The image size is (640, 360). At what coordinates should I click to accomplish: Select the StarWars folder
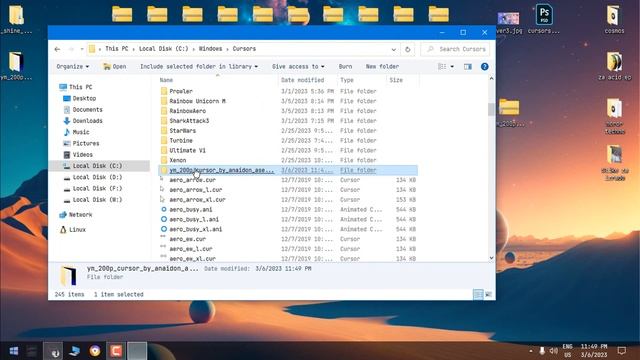[x=182, y=131]
